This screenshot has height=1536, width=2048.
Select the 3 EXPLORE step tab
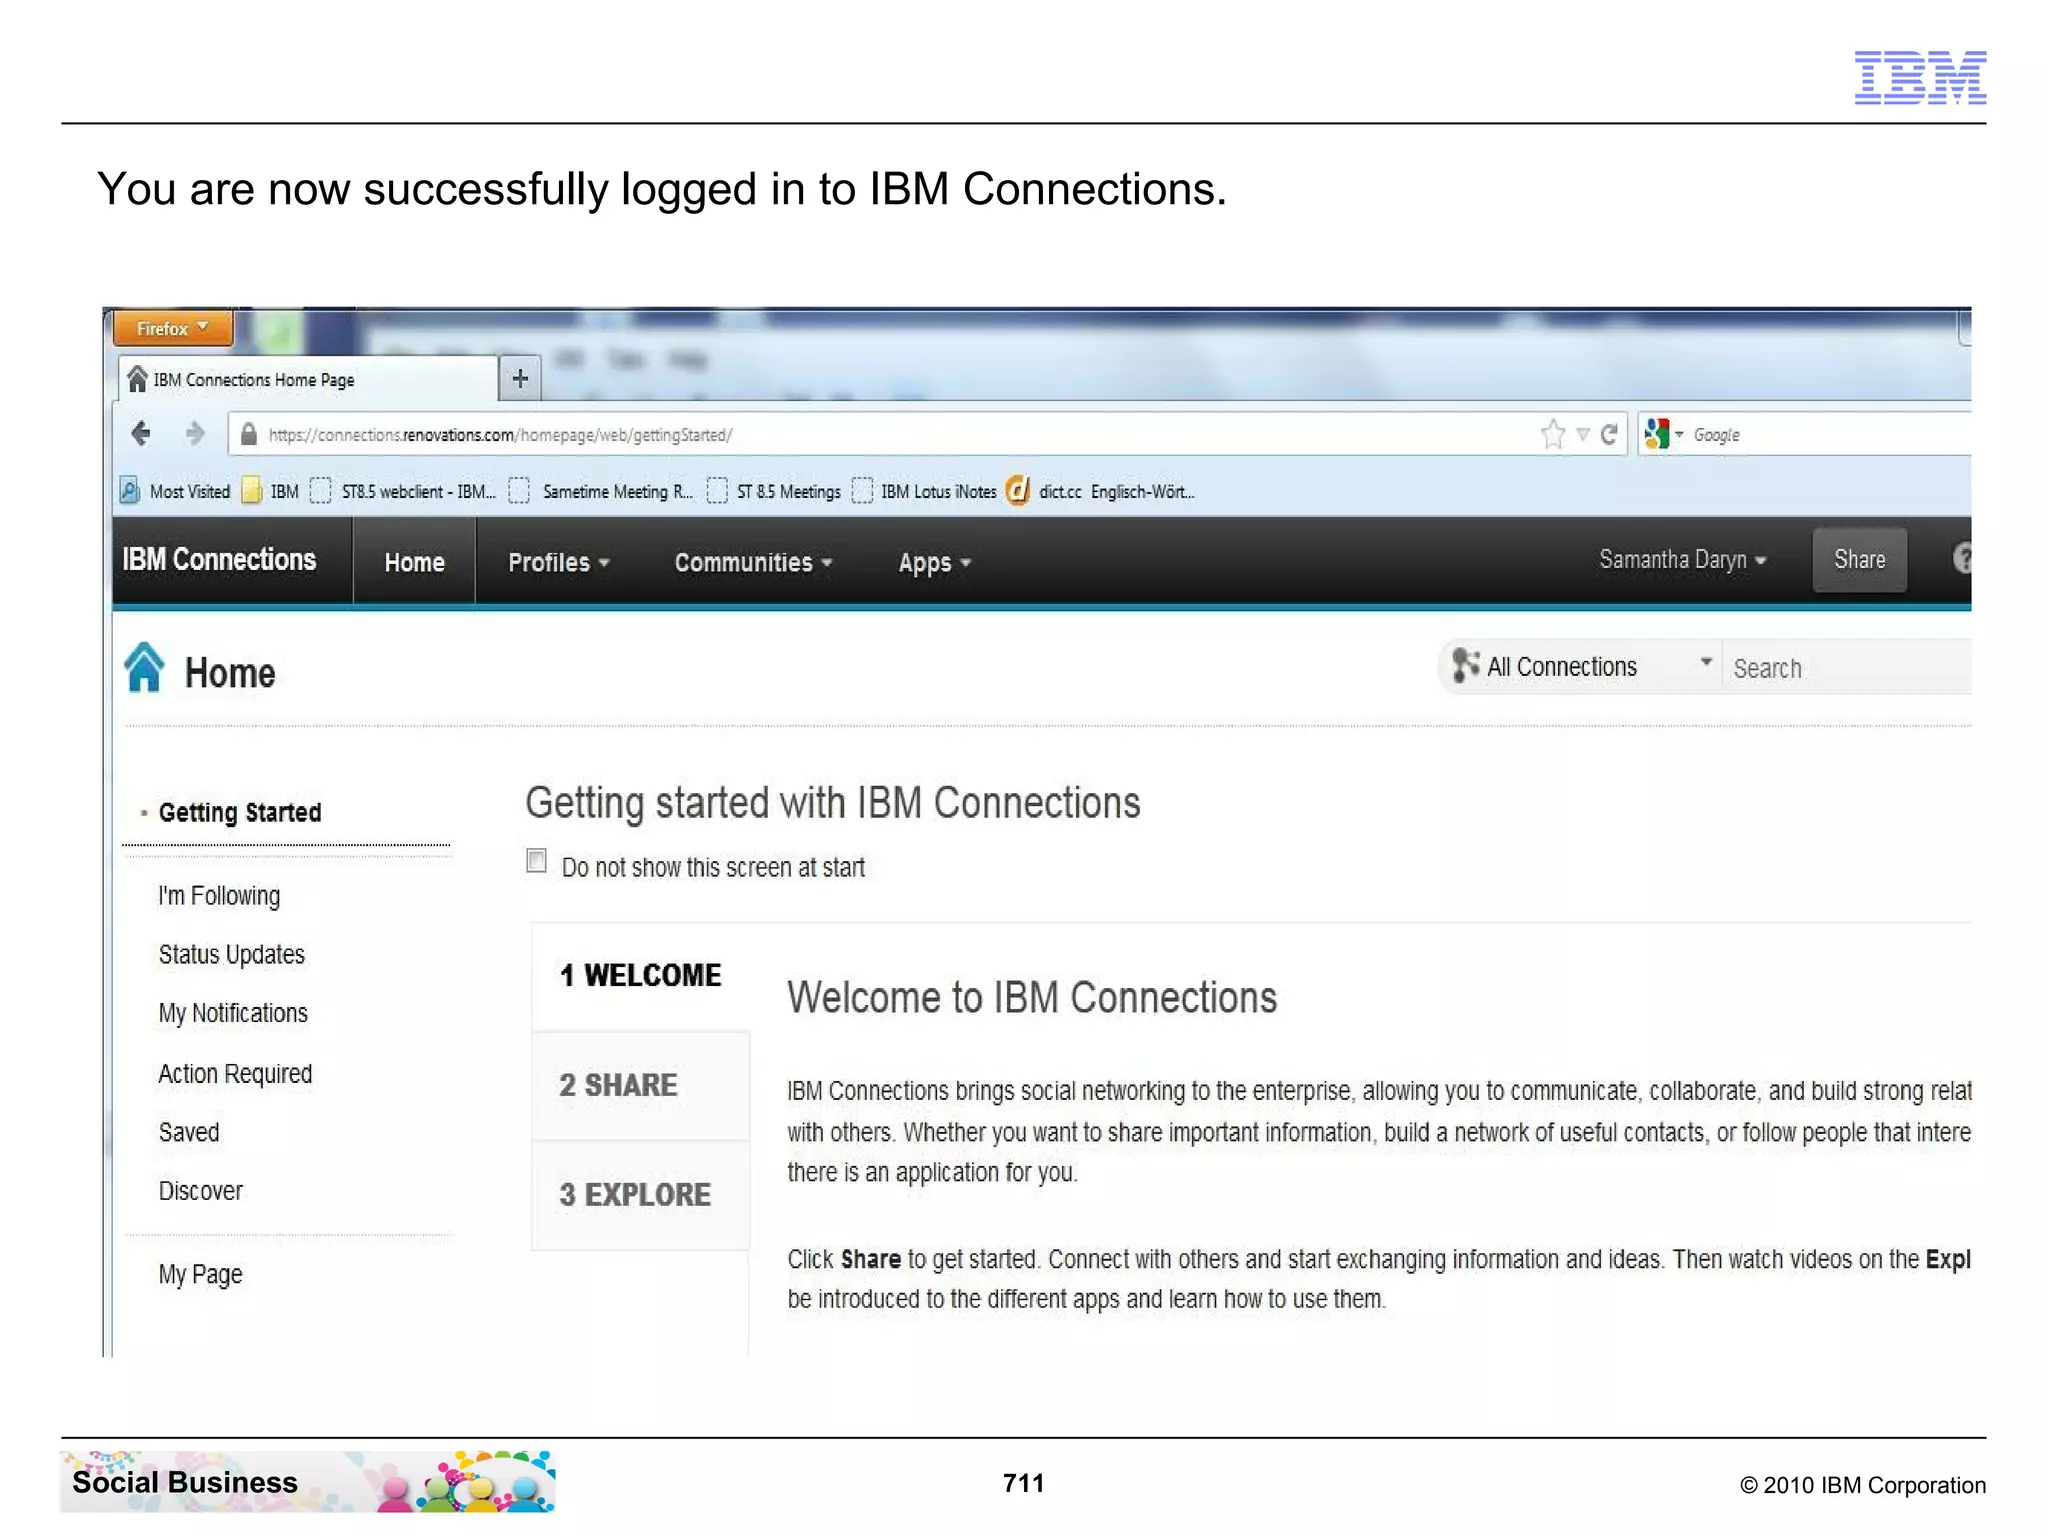coord(640,1195)
